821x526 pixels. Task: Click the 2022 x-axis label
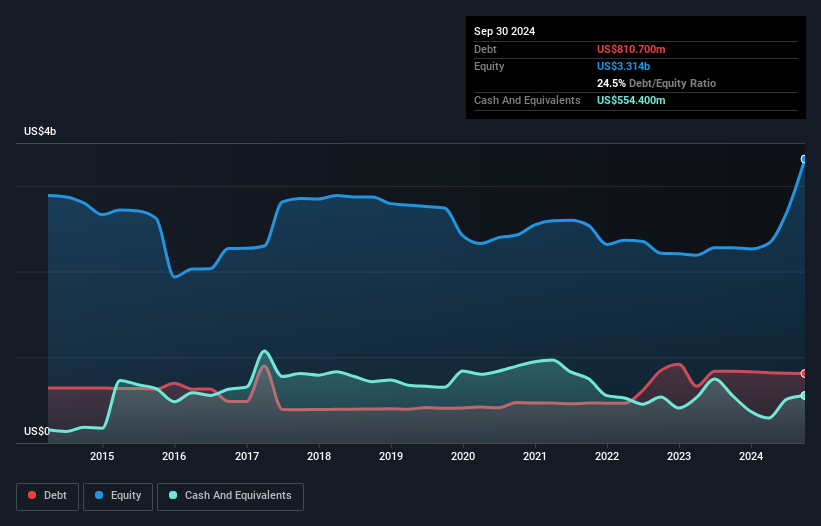[x=607, y=456]
